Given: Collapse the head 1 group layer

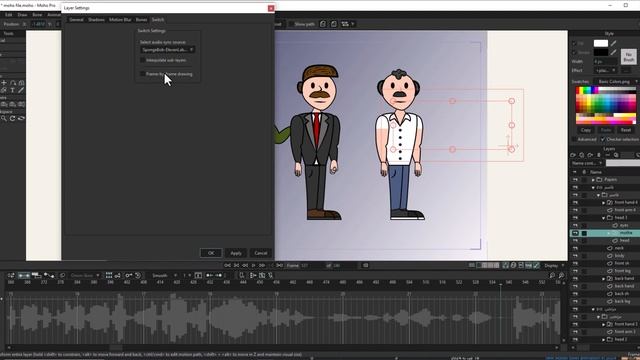Looking at the screenshot, I should click(x=604, y=218).
